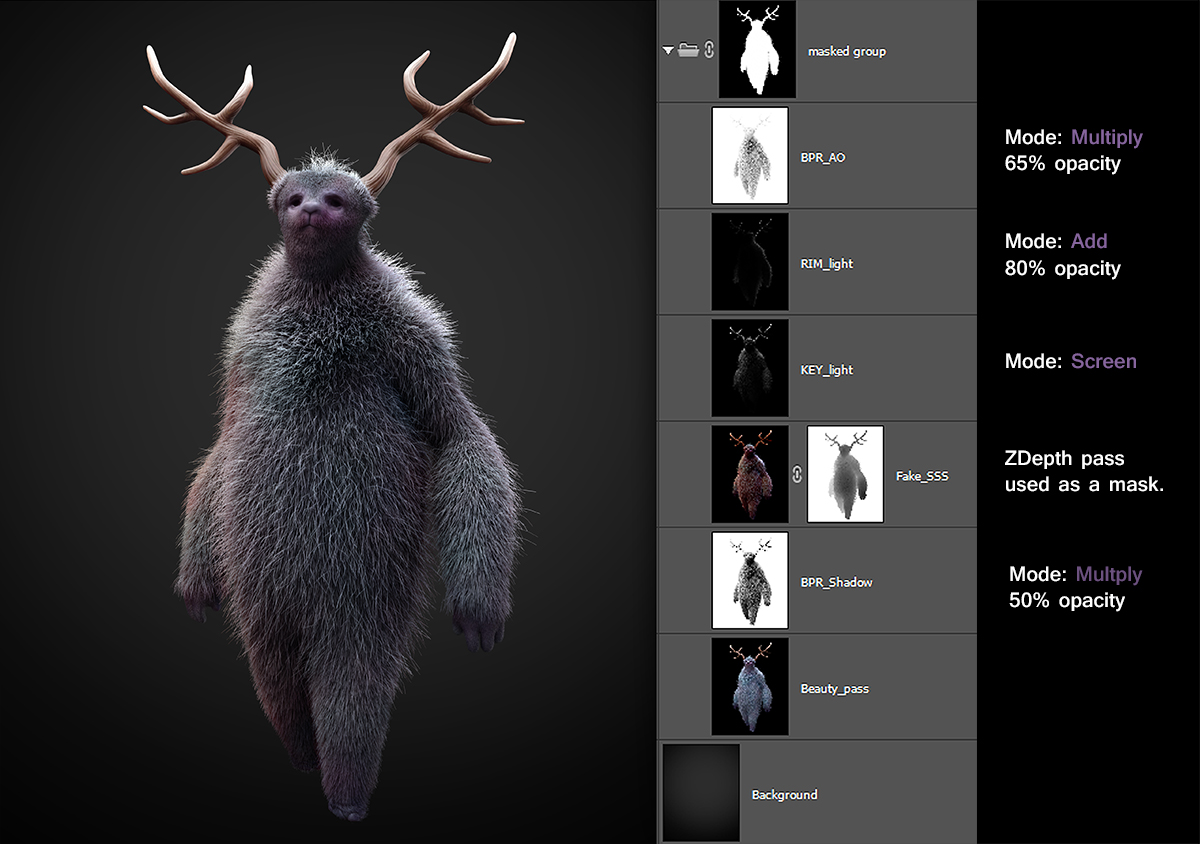
Task: Select the BPR_AO layer name
Action: pos(823,158)
